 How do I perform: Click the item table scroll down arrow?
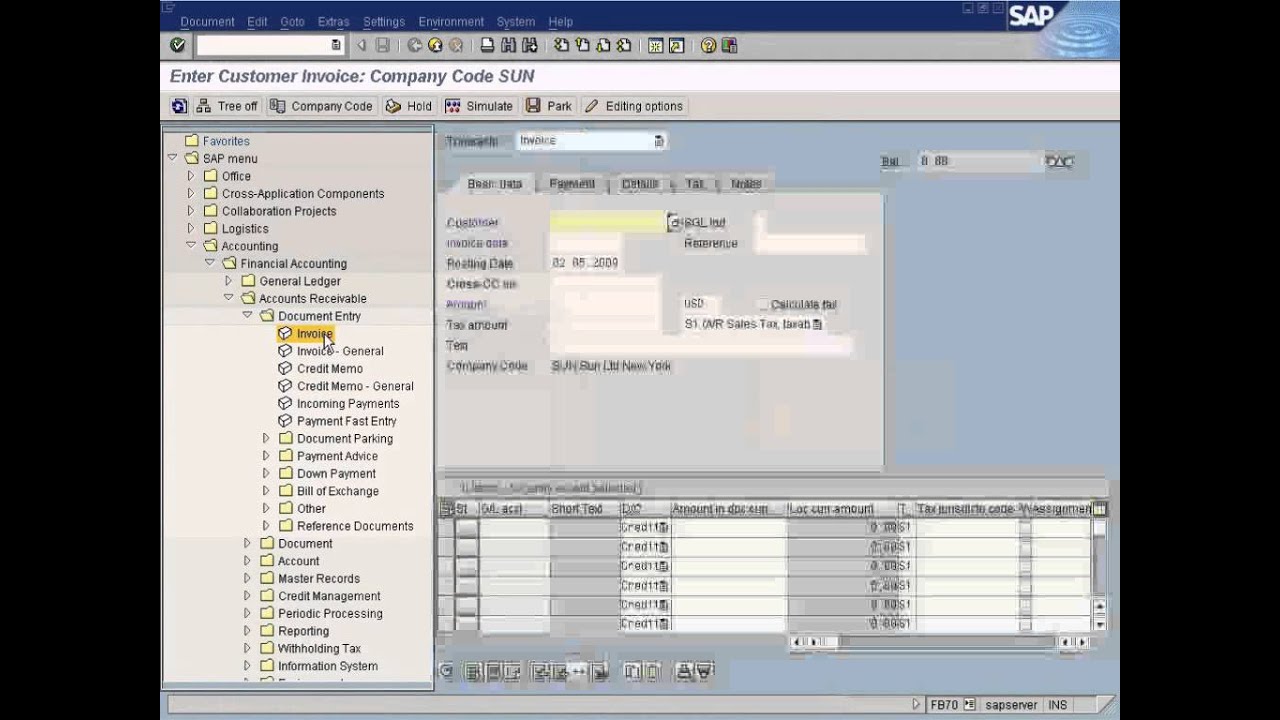(1100, 624)
